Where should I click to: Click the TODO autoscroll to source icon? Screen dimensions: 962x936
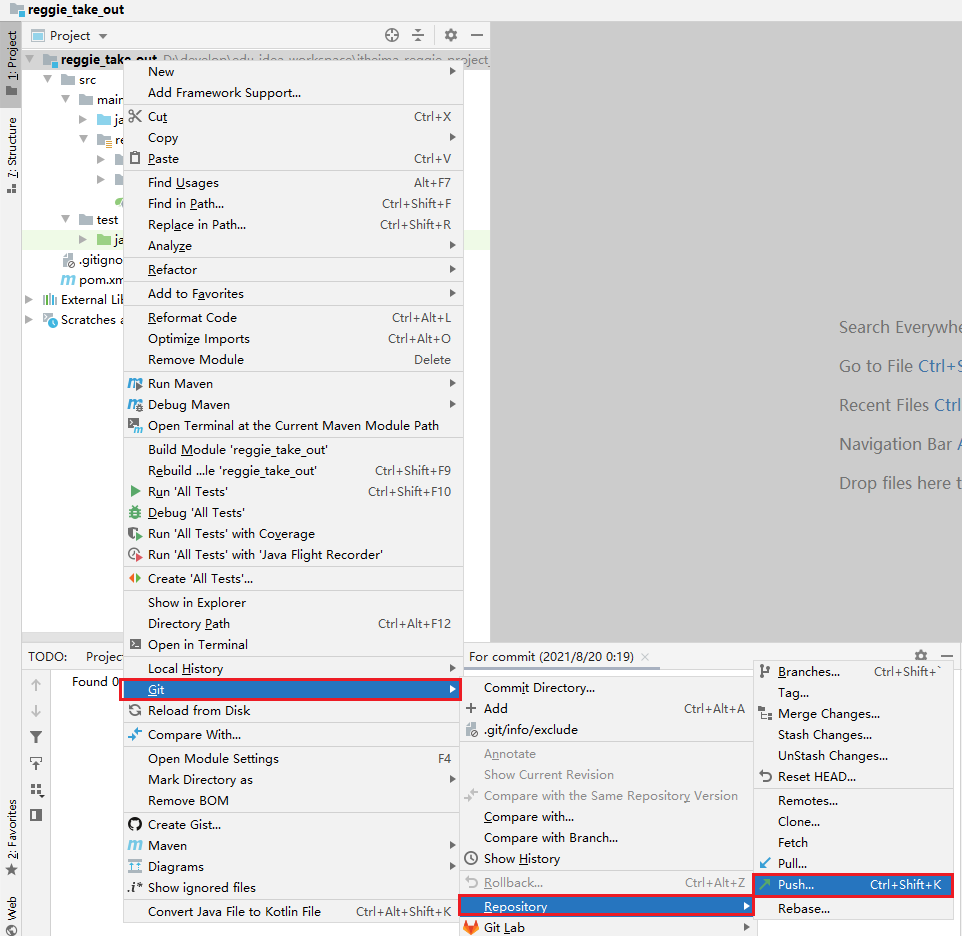tap(36, 763)
